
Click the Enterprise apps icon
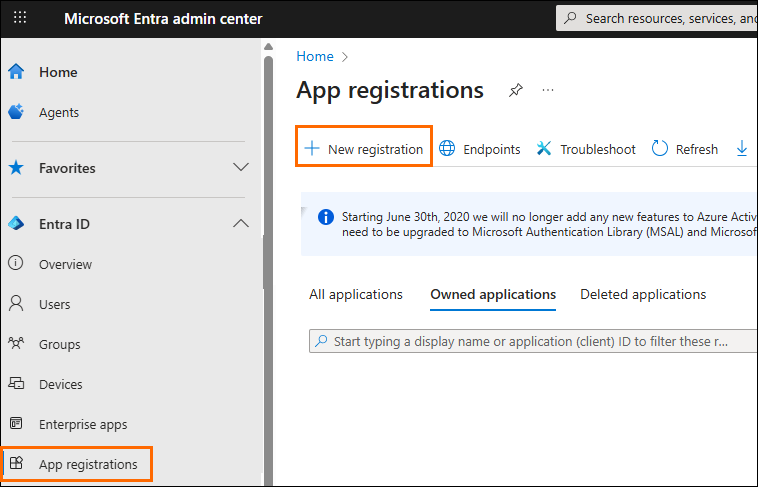16,424
